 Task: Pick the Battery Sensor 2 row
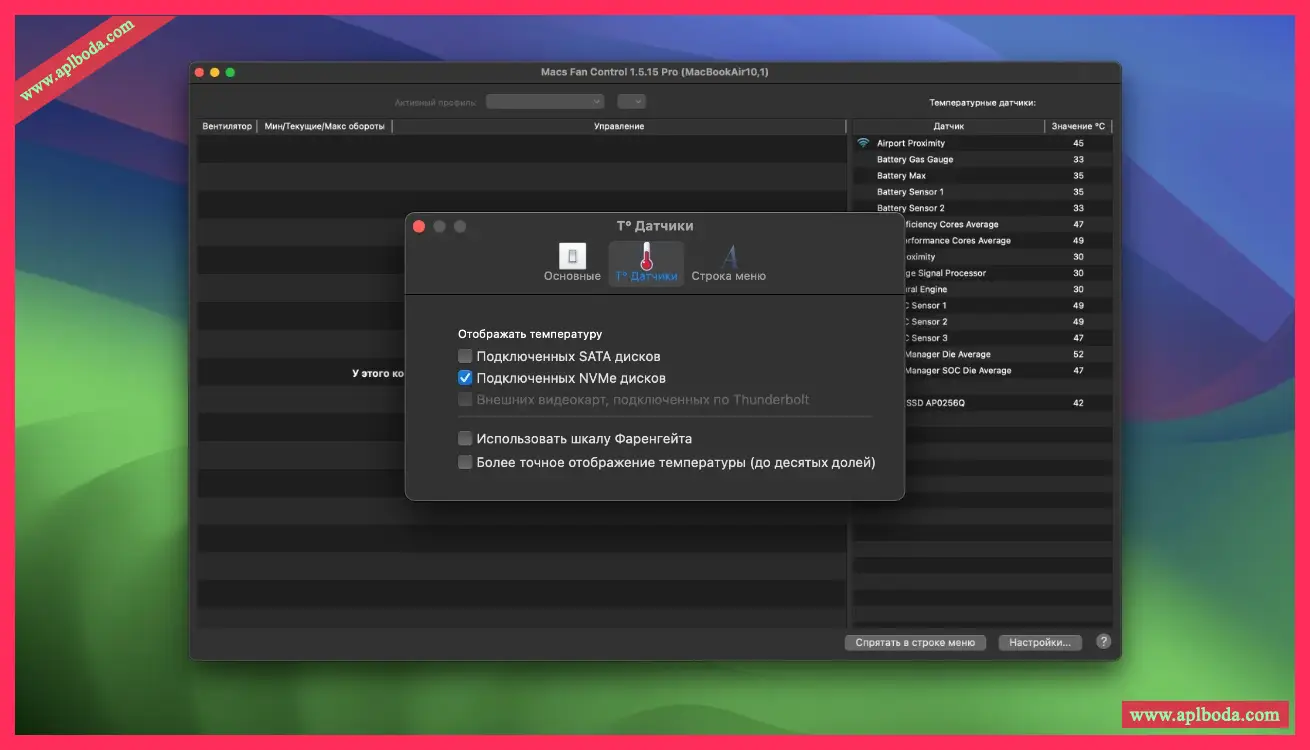point(983,208)
